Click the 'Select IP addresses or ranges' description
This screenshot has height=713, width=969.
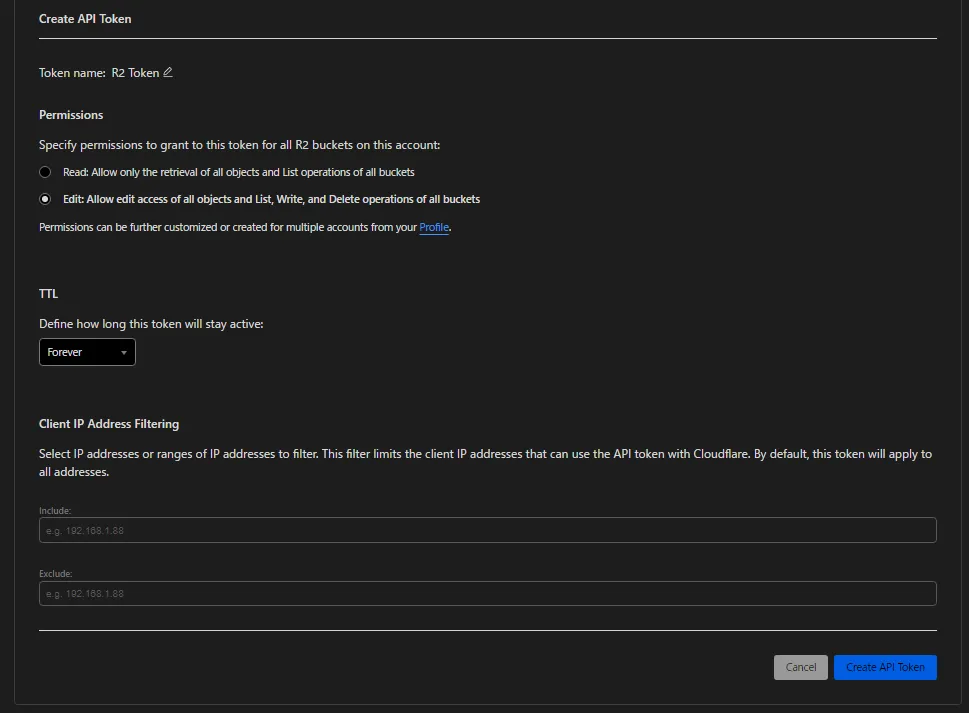point(485,463)
